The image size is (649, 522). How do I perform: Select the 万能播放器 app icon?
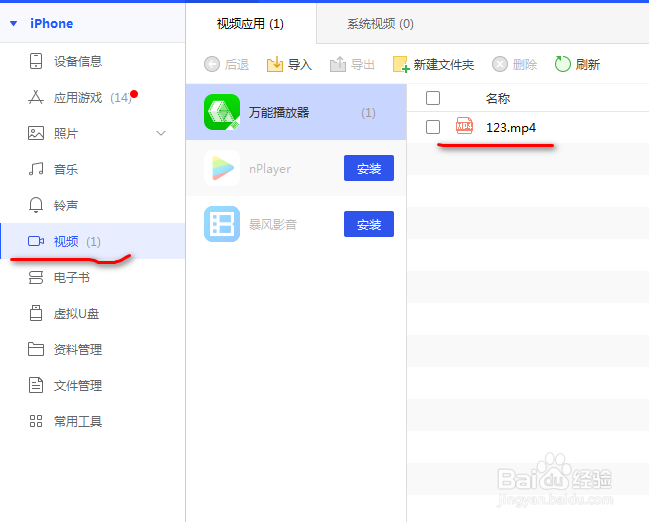point(222,112)
